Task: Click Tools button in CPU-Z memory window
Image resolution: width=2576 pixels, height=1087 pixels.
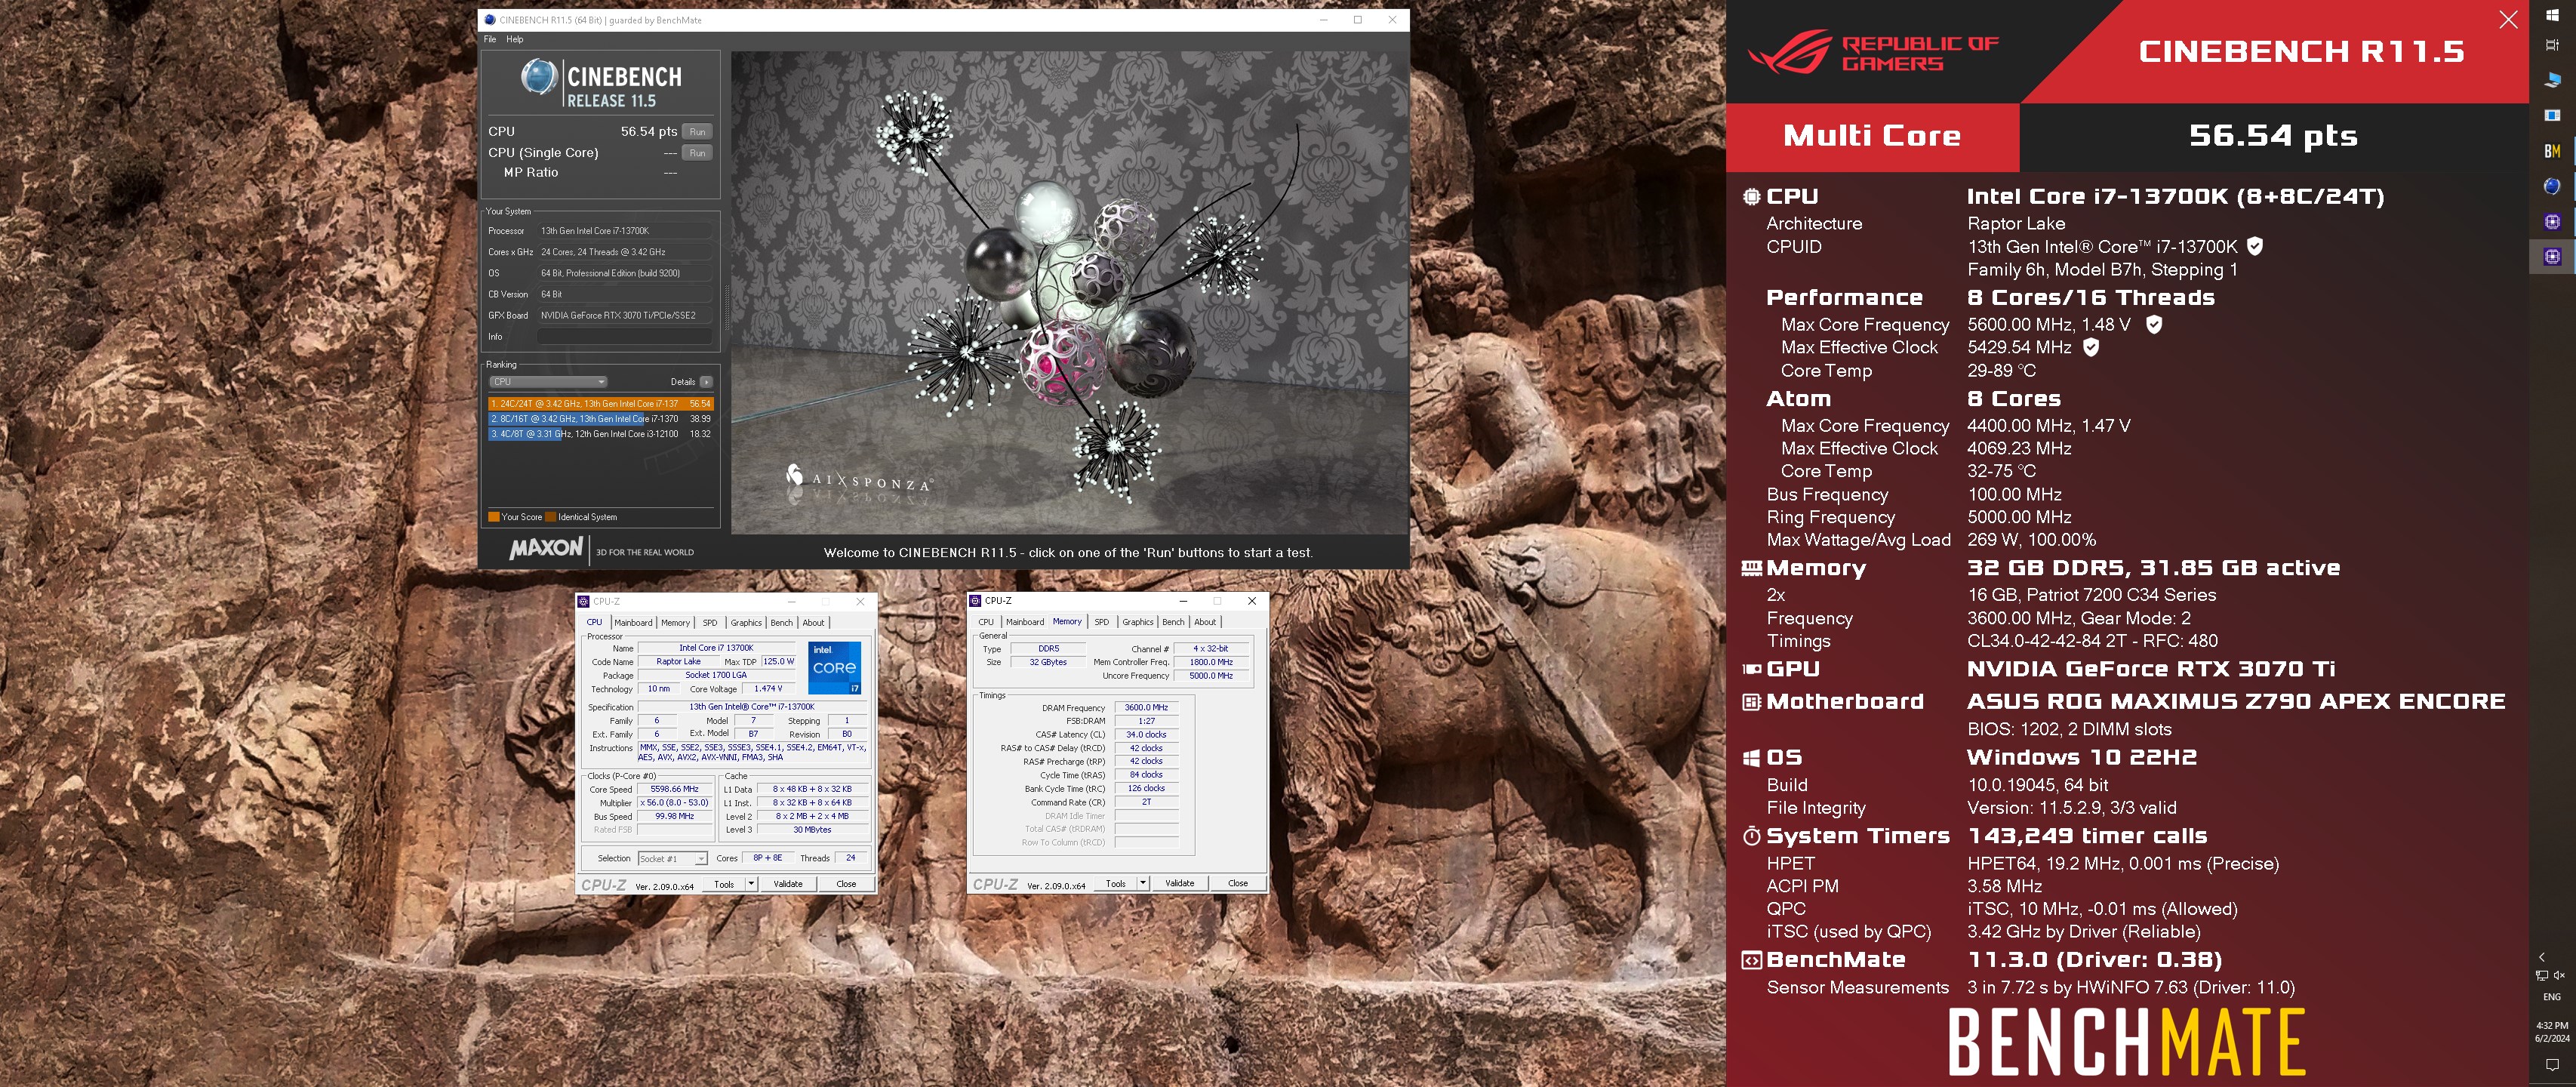Action: click(1116, 883)
